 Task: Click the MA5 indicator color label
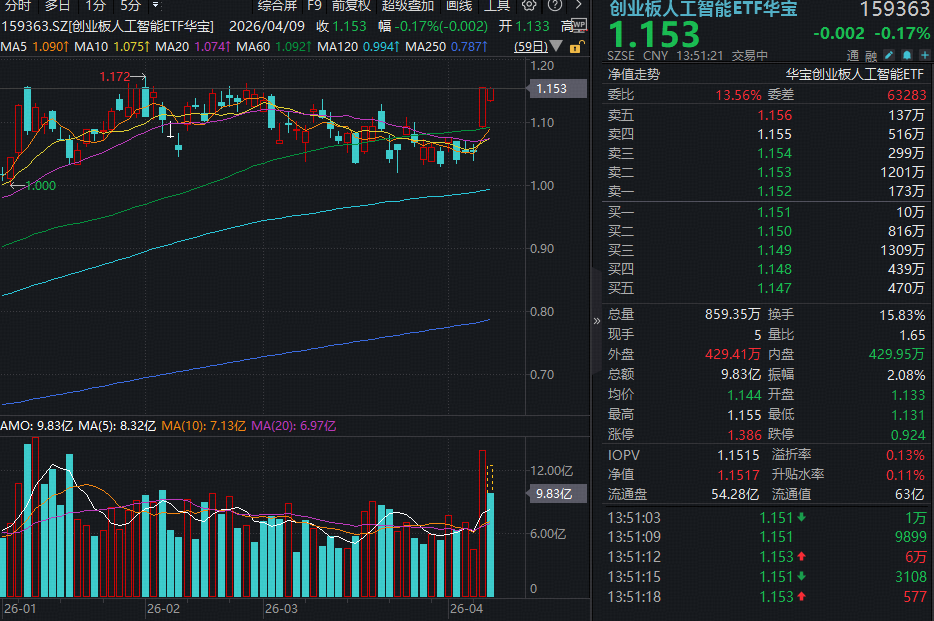coord(14,47)
